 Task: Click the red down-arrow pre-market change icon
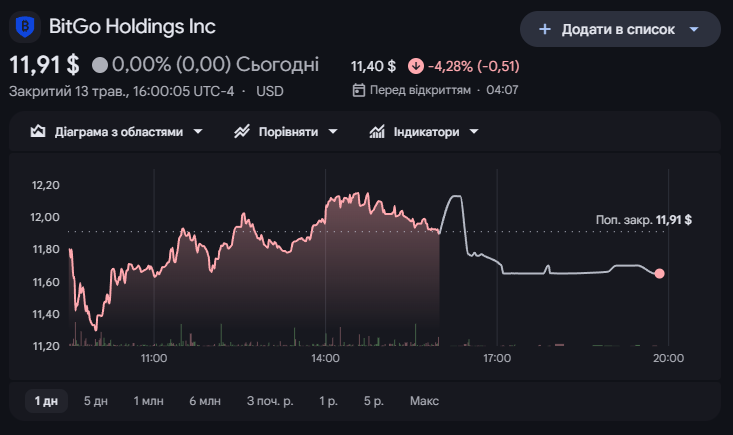[416, 66]
